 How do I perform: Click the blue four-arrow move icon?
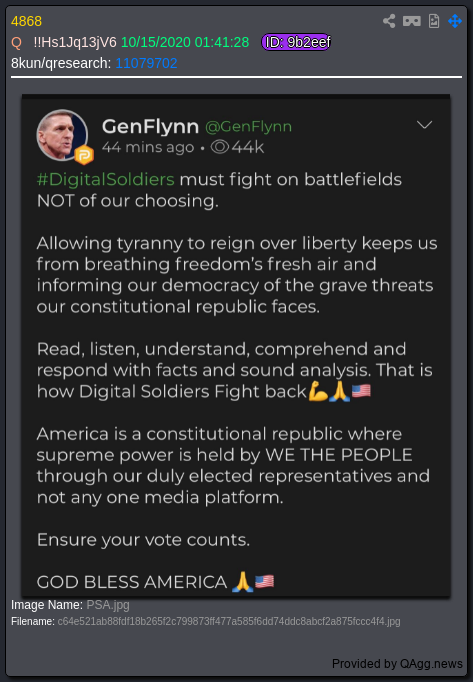pos(455,21)
